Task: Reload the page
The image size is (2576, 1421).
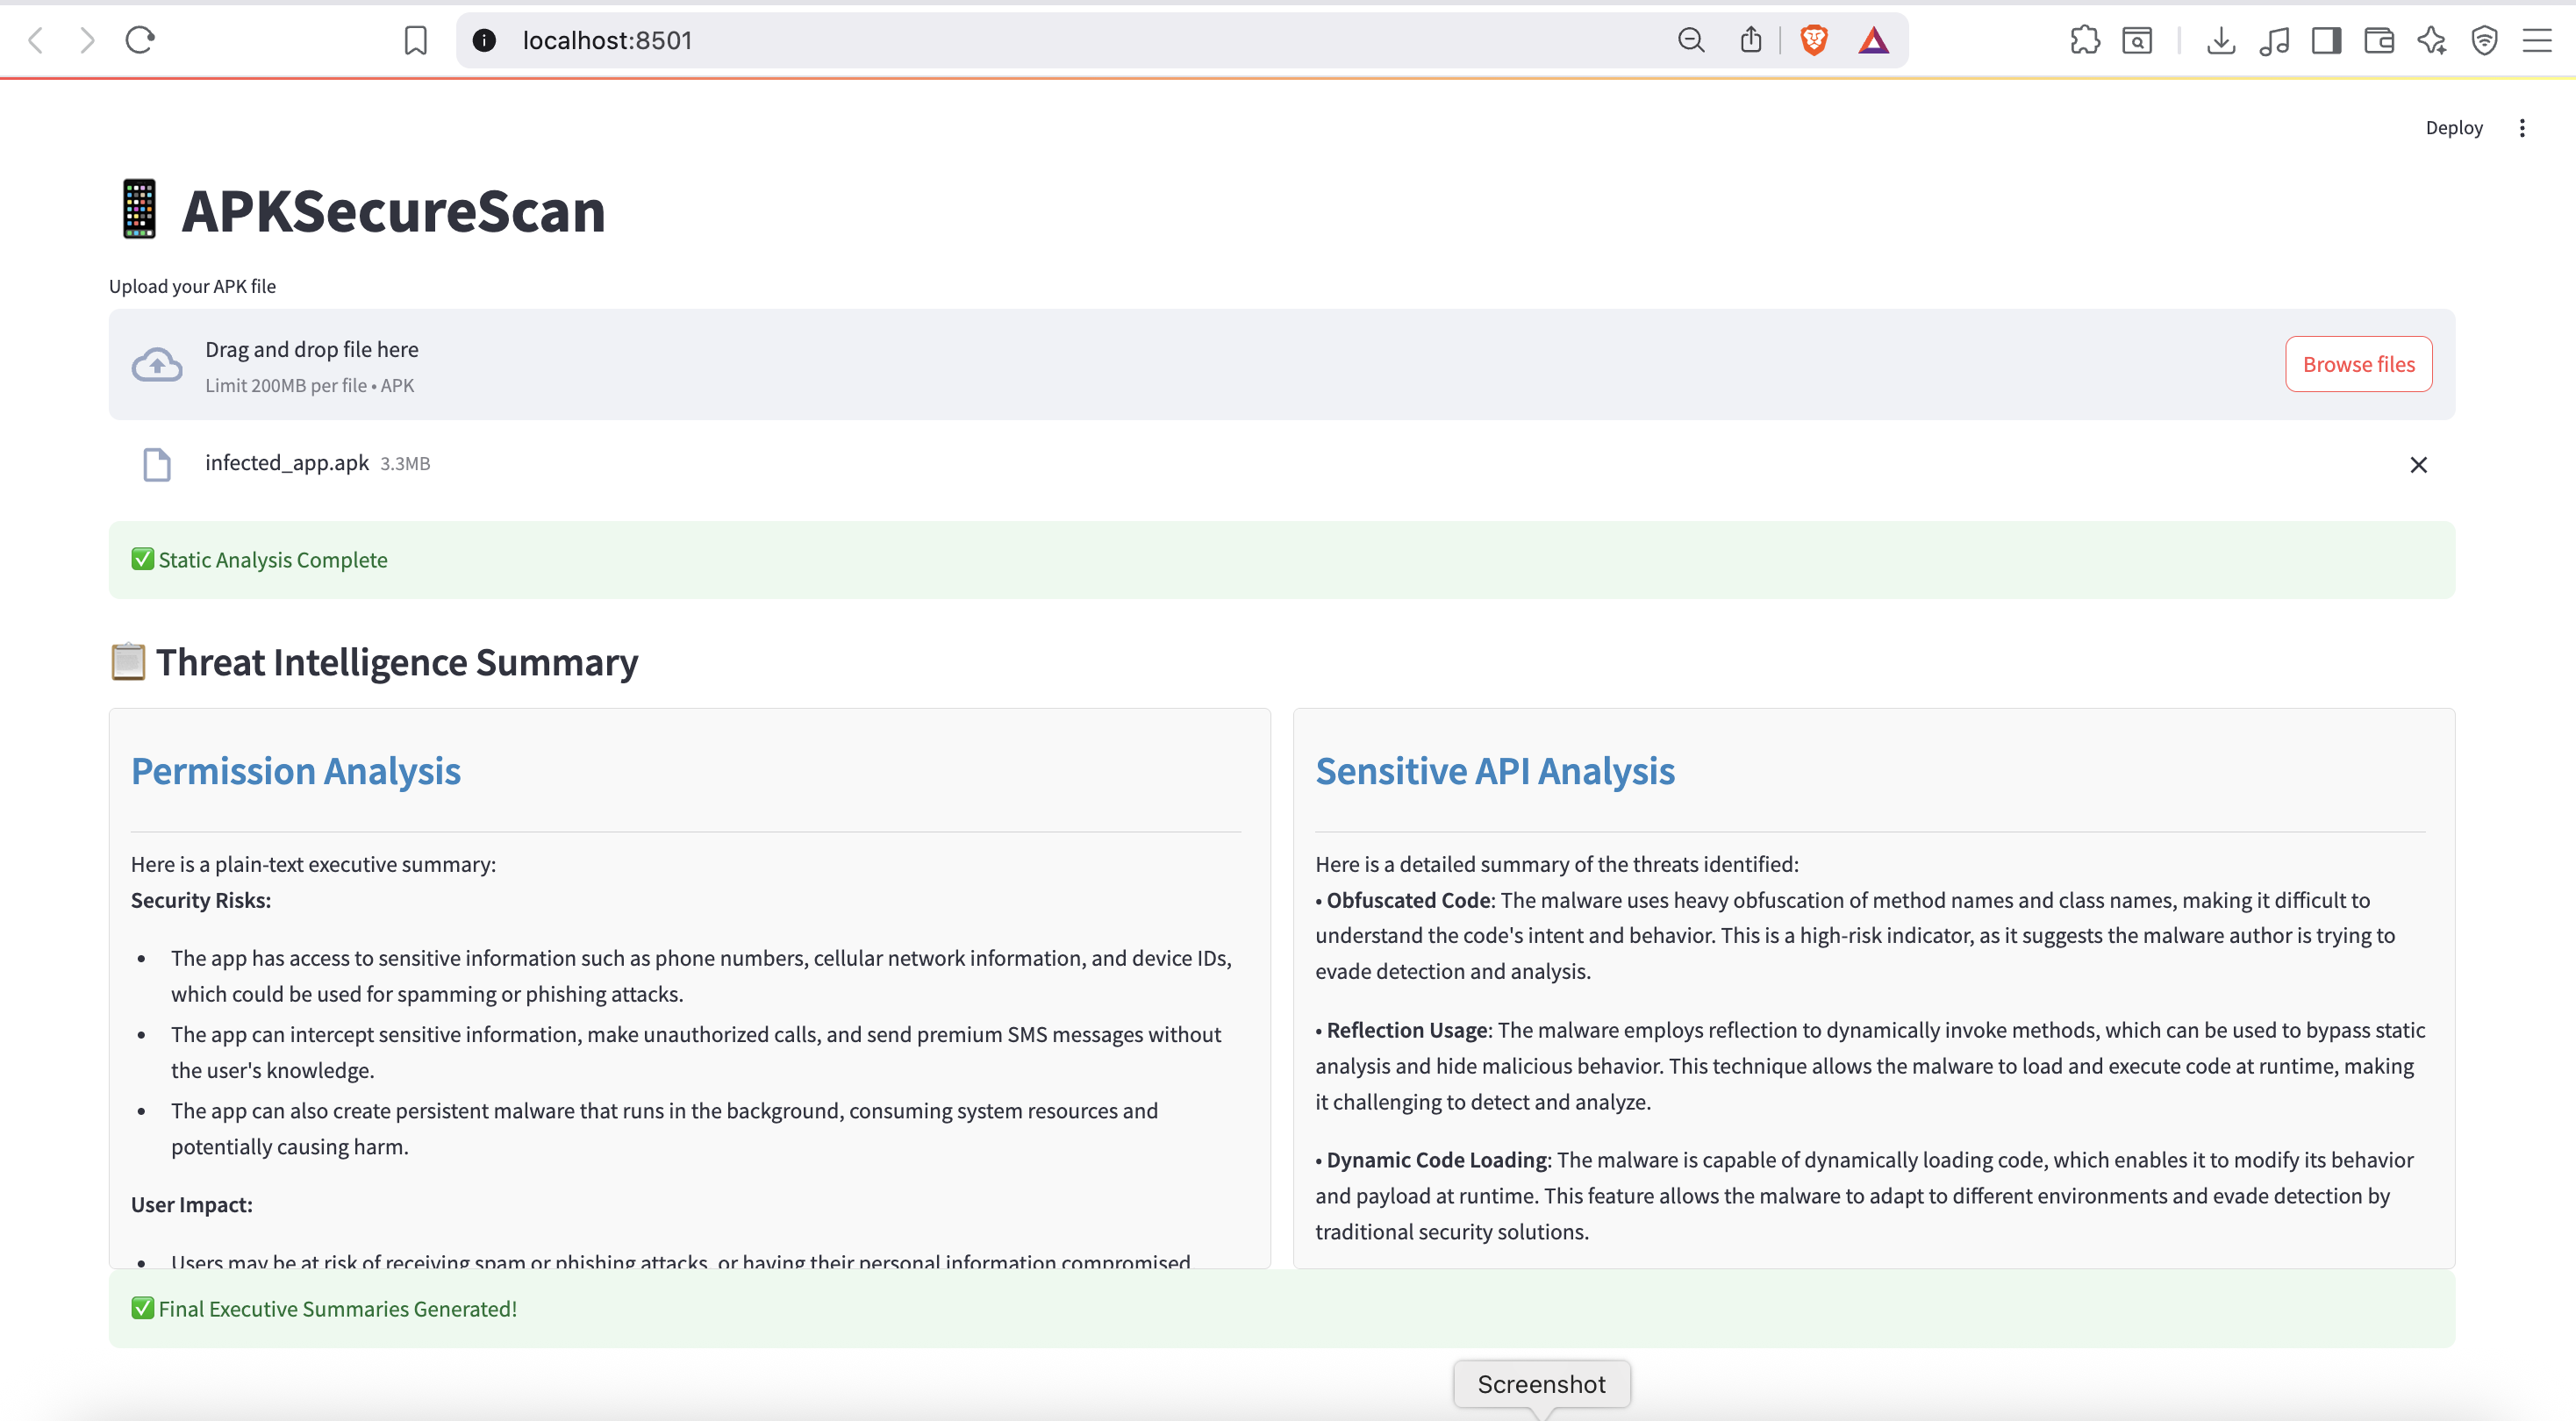Action: click(140, 40)
